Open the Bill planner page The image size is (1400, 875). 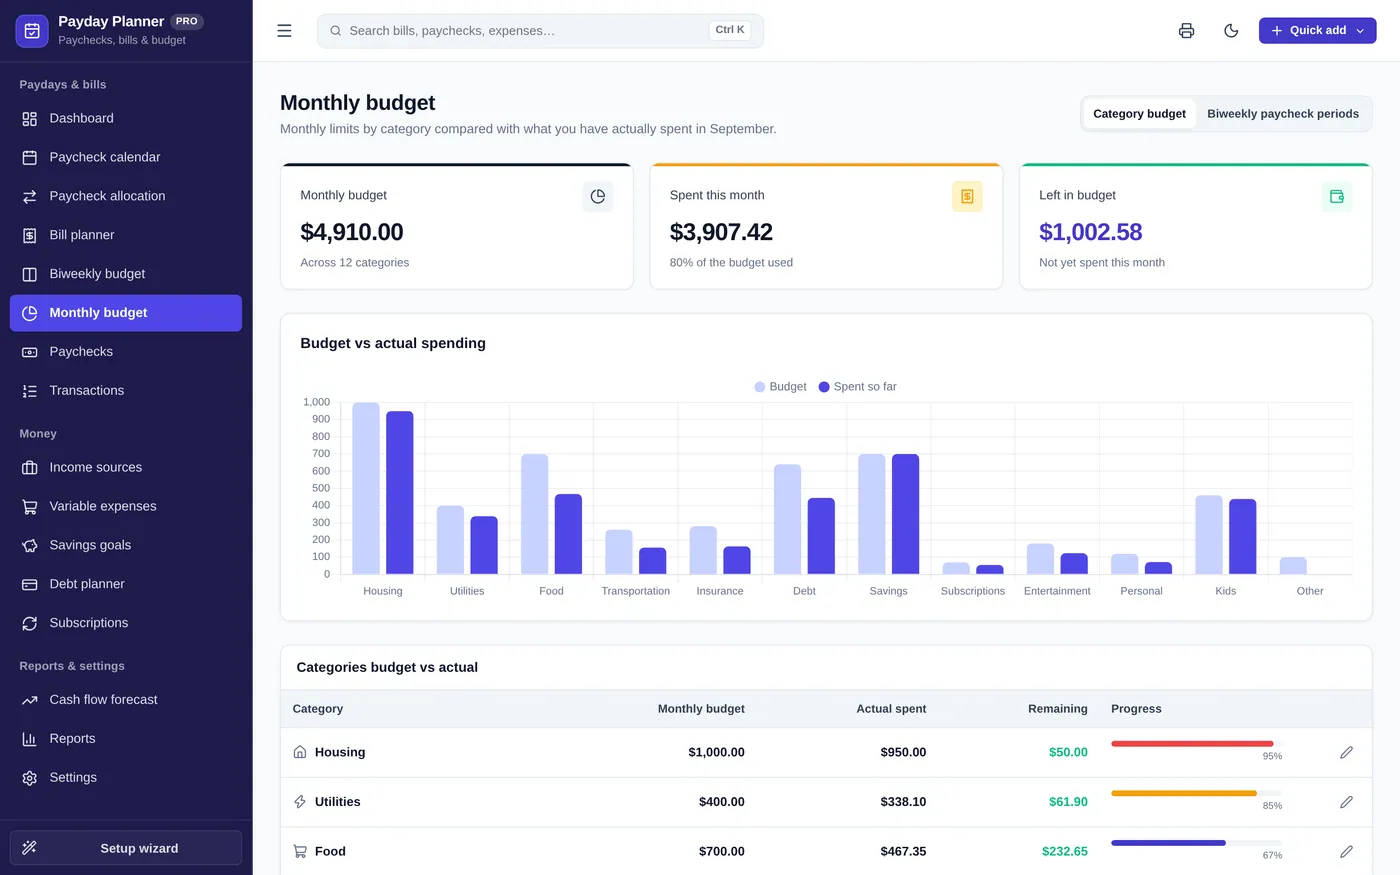tap(126, 235)
